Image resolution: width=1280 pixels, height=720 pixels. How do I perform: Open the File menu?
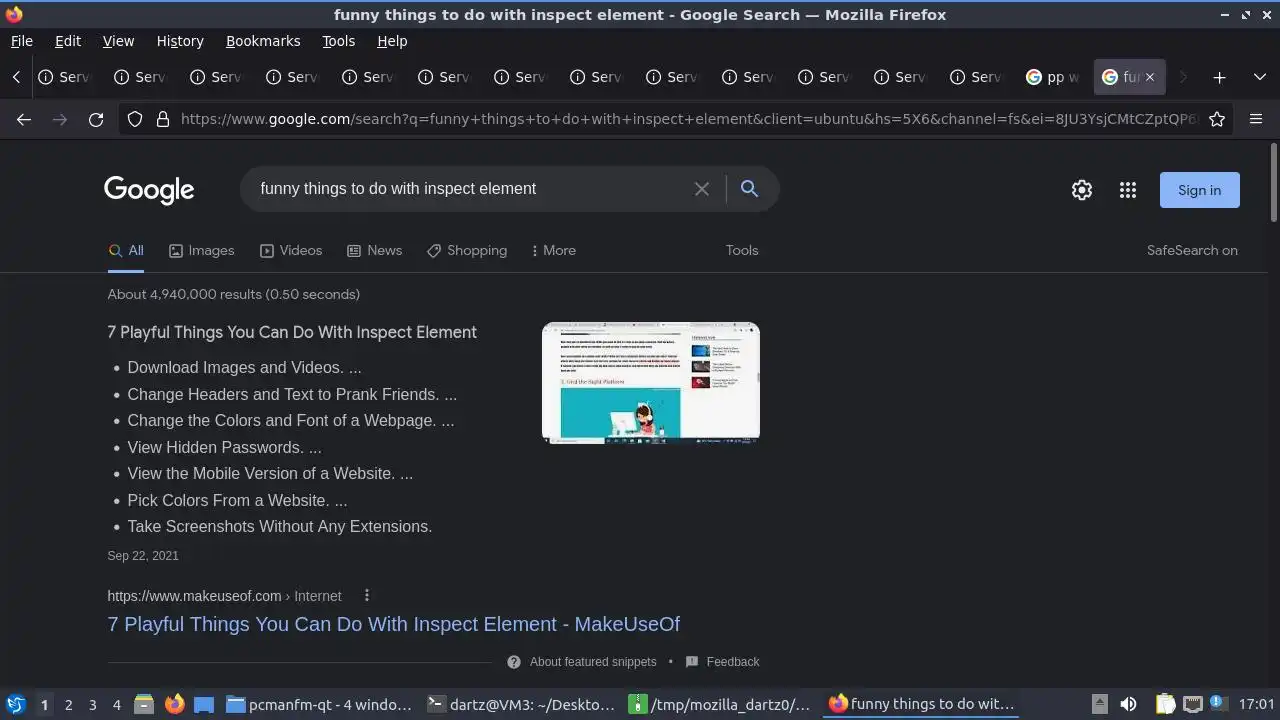point(21,41)
